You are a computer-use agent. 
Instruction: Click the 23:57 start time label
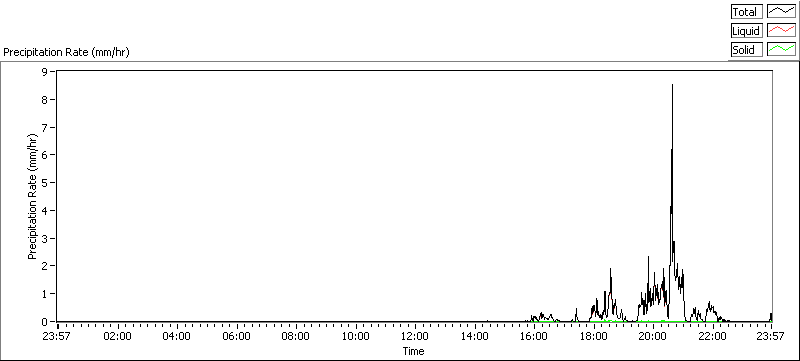pos(57,337)
